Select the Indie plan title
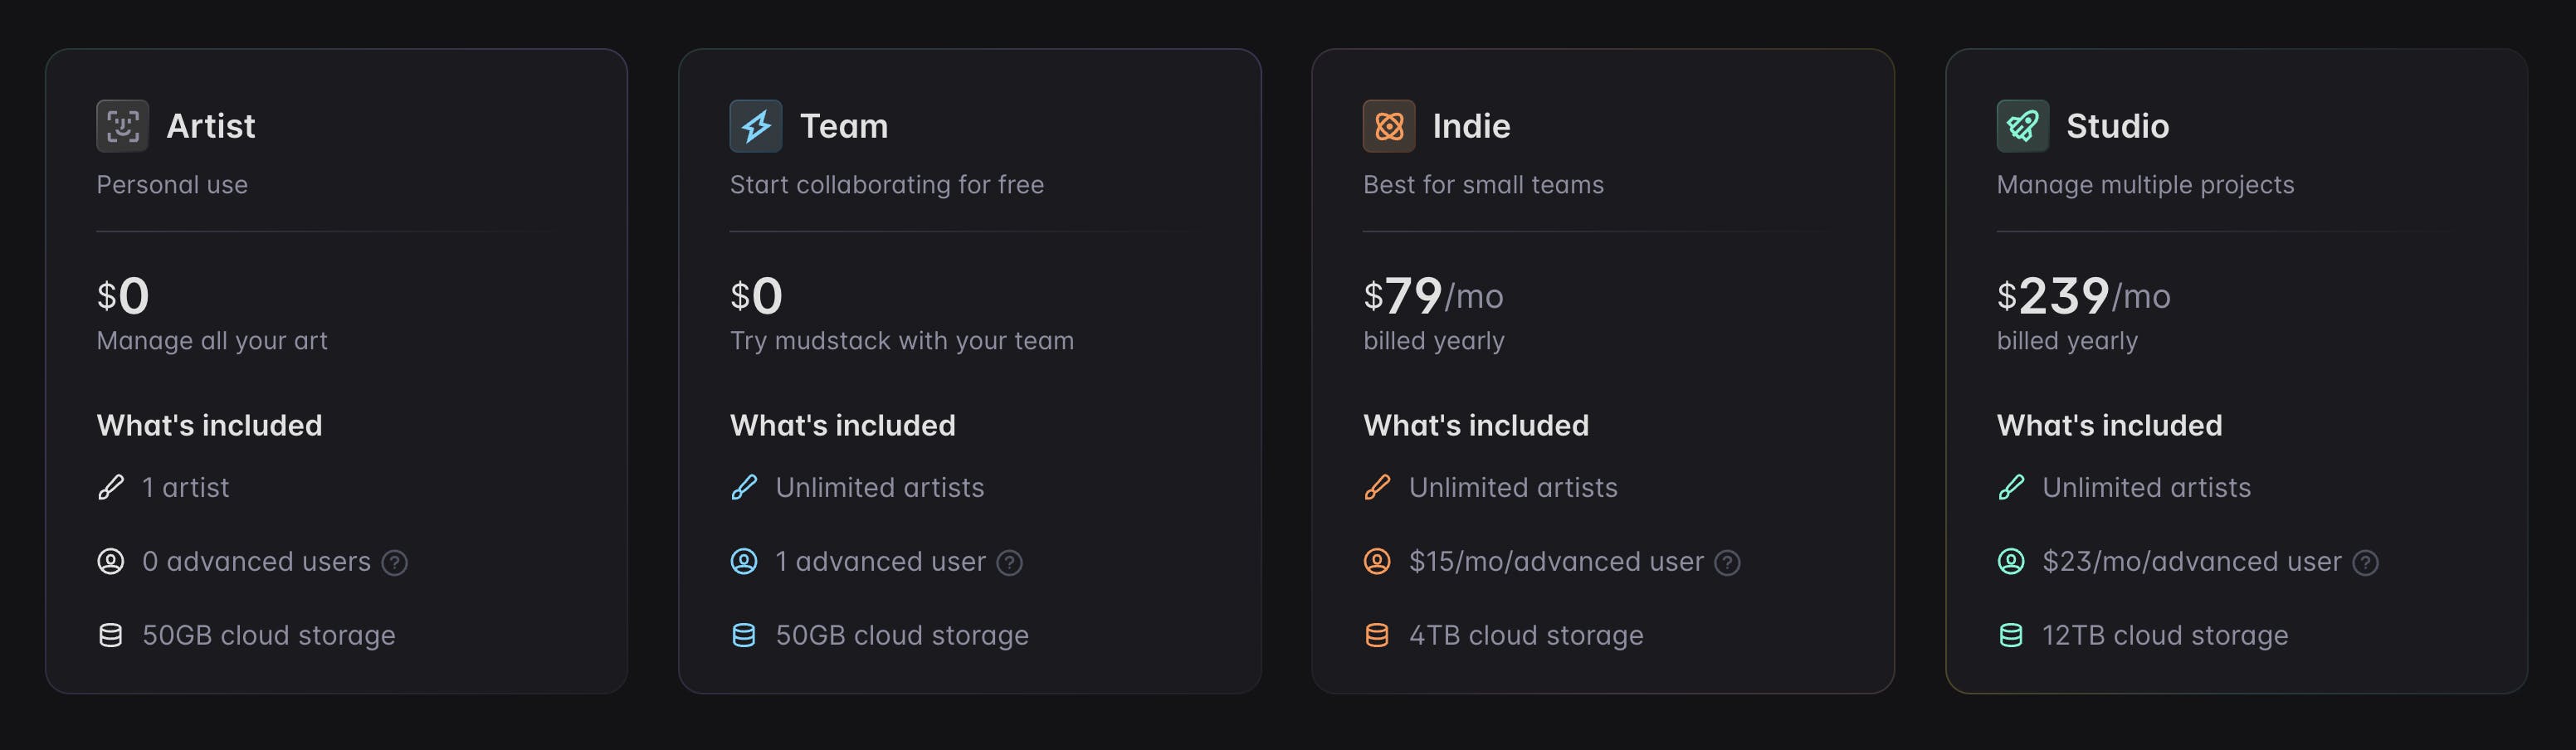 coord(1471,126)
